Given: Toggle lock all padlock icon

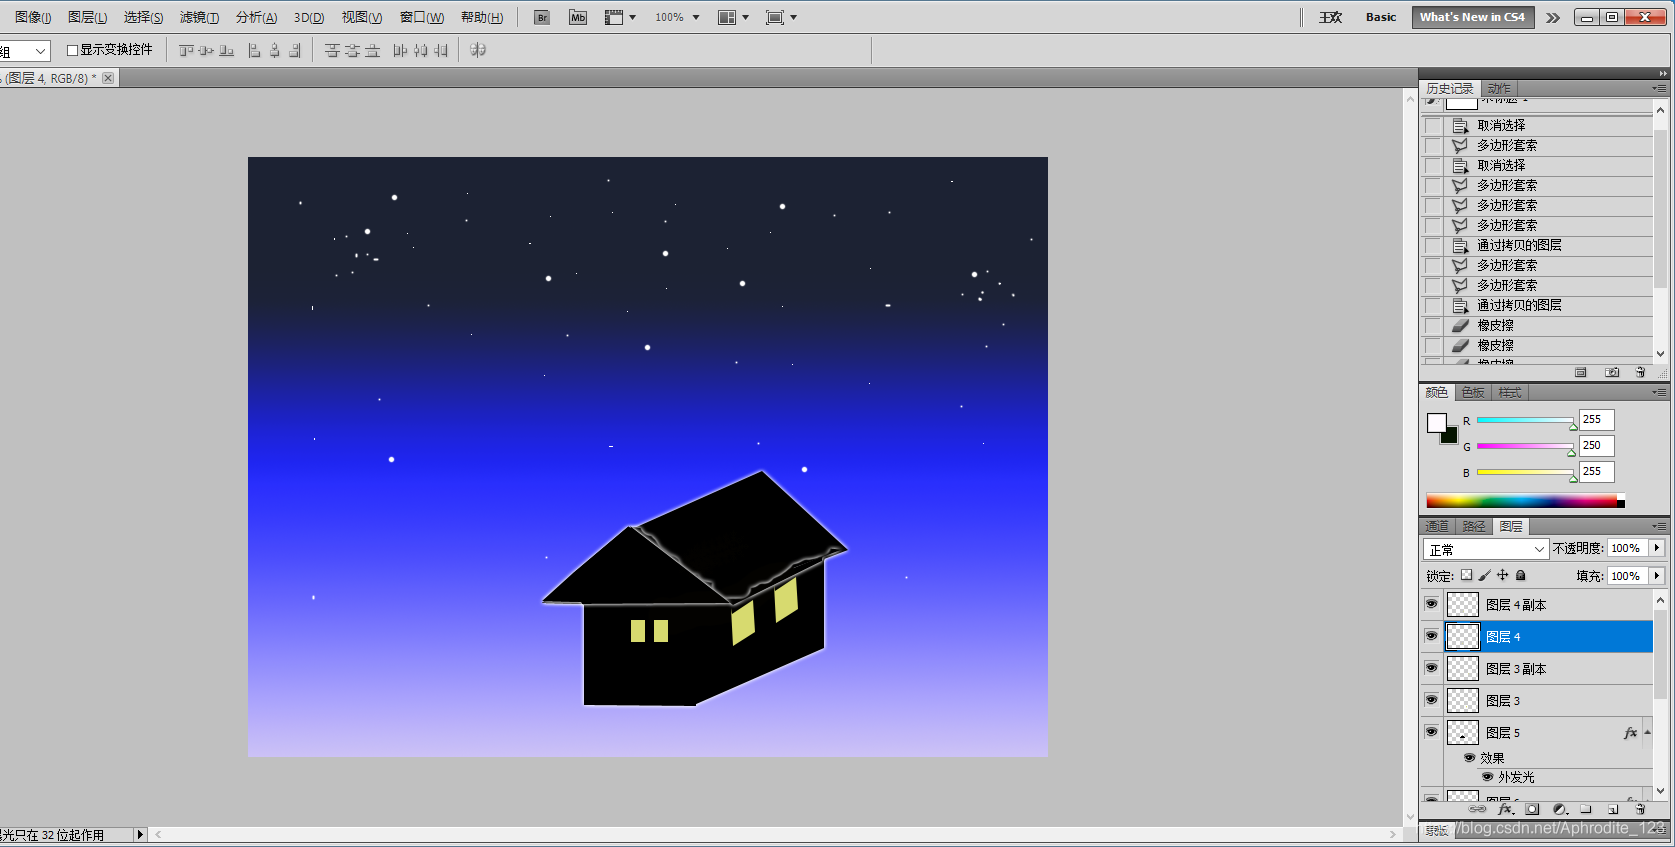Looking at the screenshot, I should (1520, 575).
